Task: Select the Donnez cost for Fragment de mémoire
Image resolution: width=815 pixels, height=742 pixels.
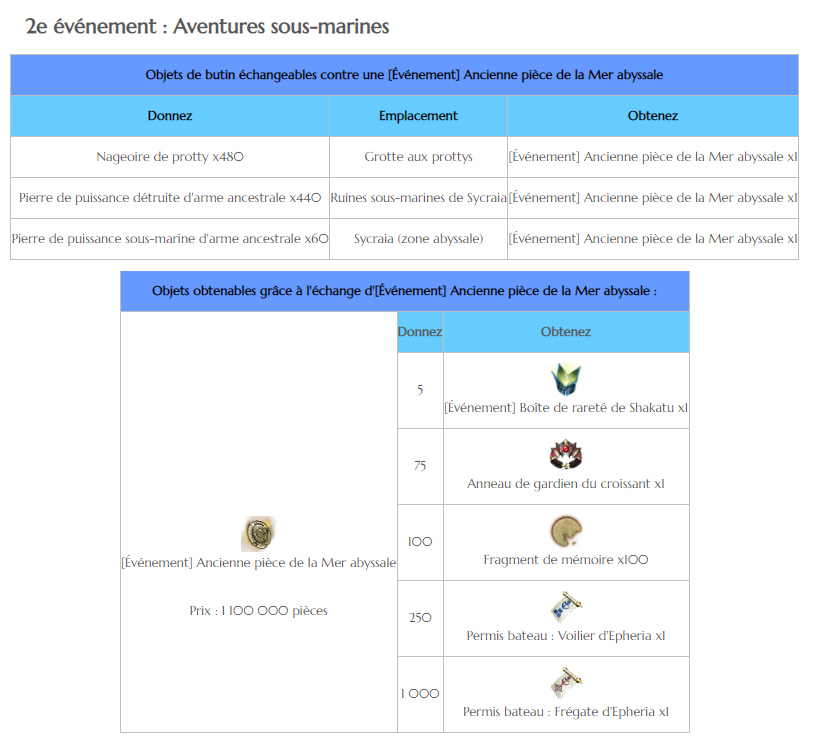Action: point(420,542)
